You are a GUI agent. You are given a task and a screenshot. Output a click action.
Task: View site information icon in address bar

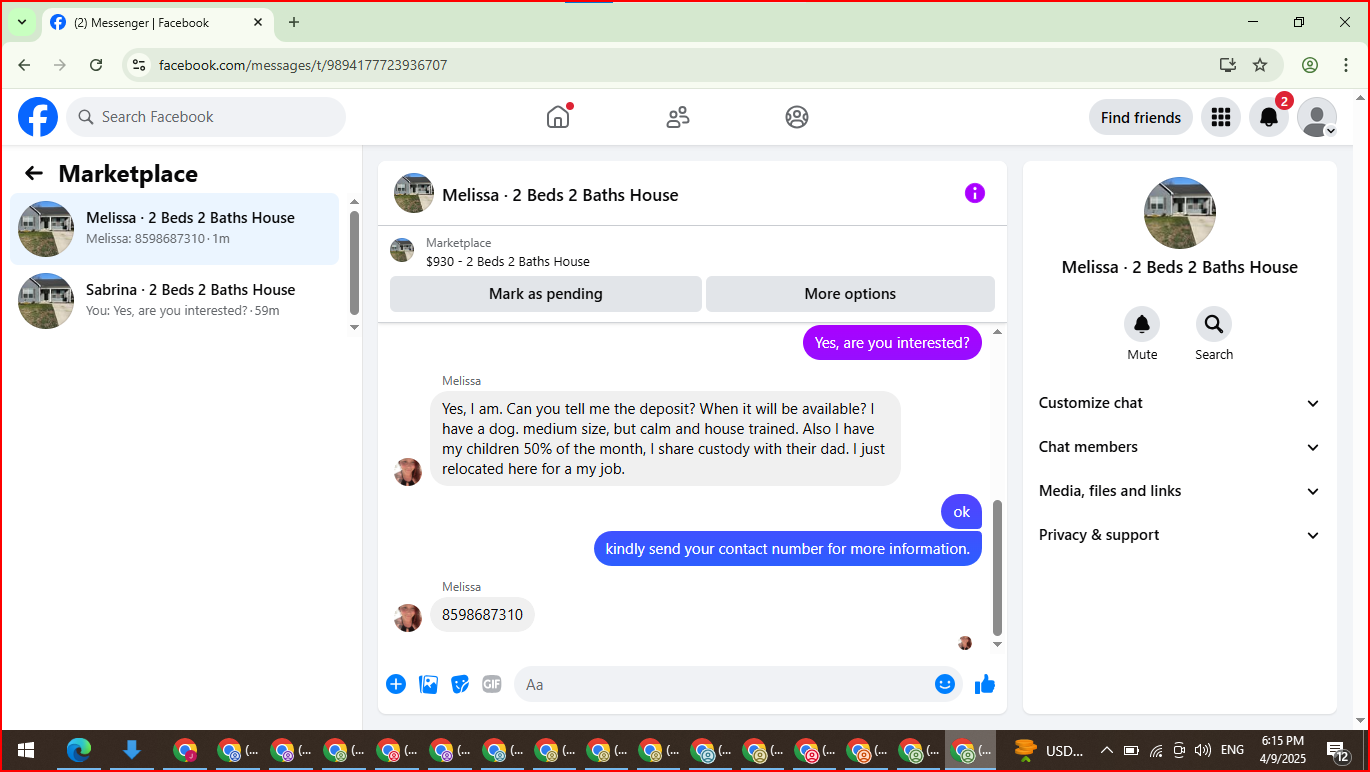point(139,65)
